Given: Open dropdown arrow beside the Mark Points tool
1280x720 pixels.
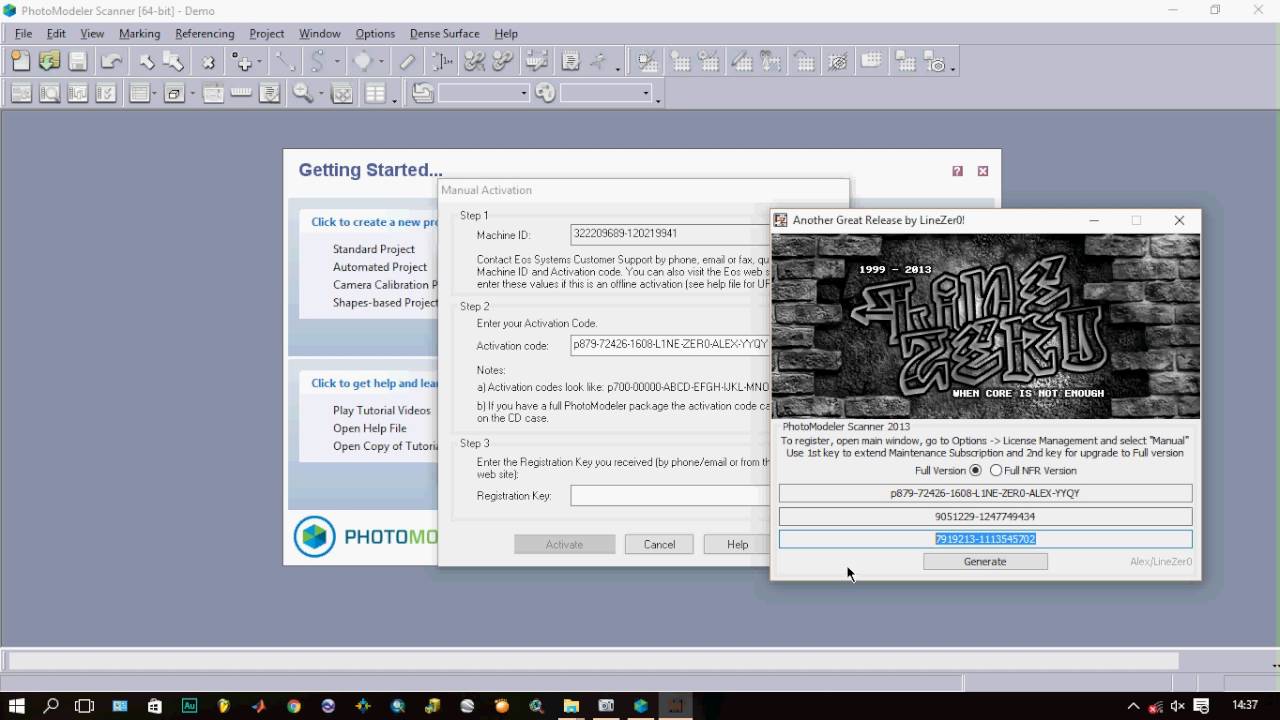Looking at the screenshot, I should pos(259,62).
